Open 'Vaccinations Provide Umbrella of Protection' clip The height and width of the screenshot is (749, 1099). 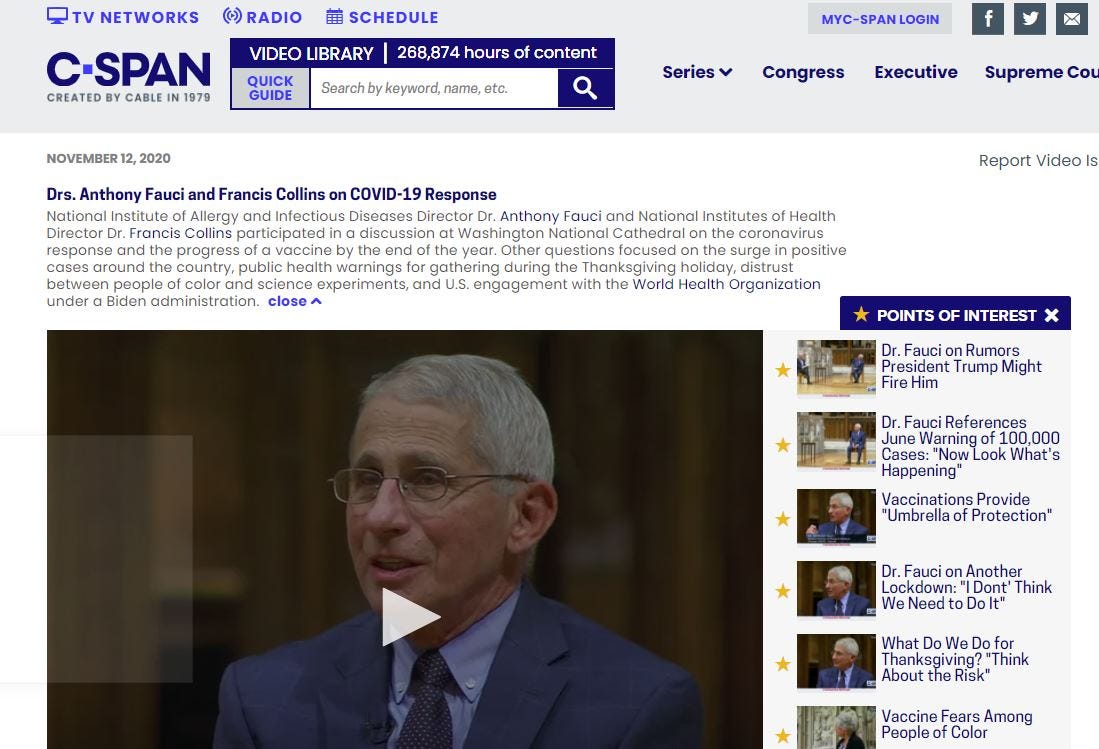point(967,507)
